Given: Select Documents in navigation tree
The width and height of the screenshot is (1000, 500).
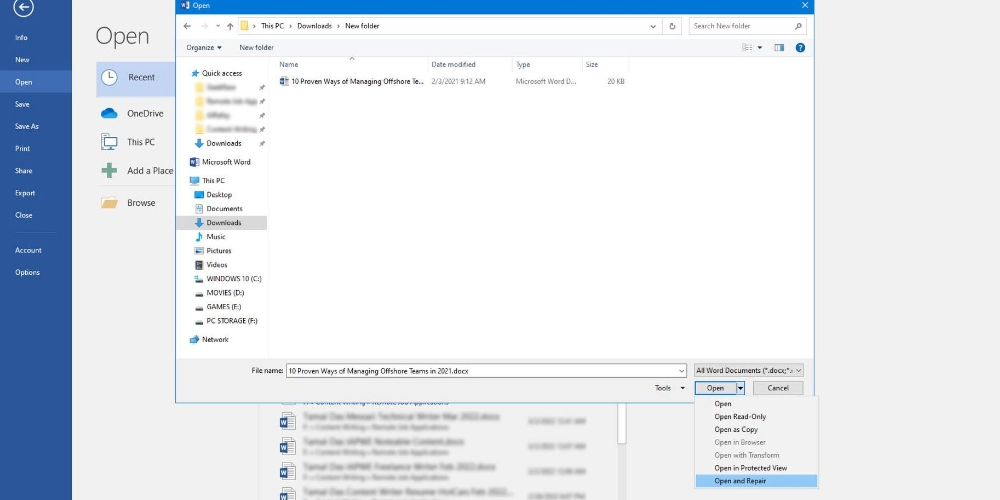Looking at the screenshot, I should 224,209.
